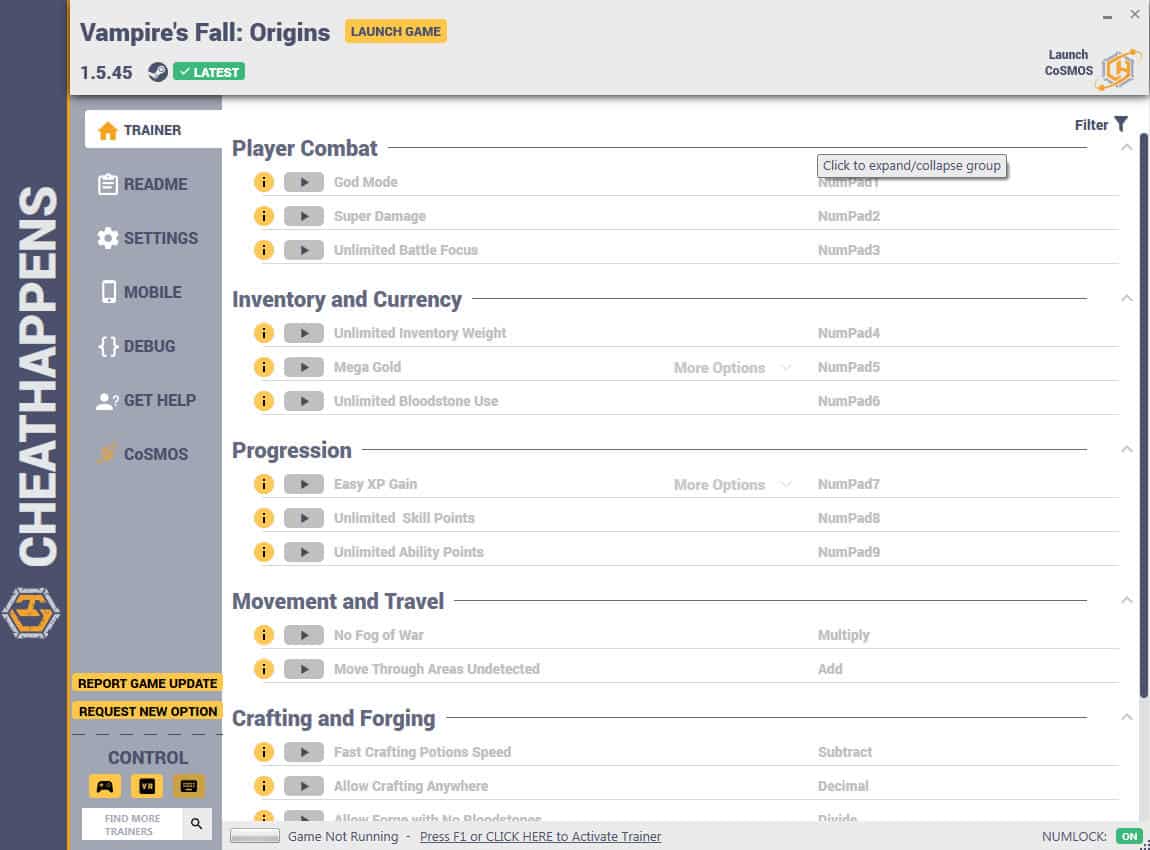Click the FIND MORE TRAINERS search field
This screenshot has height=850, width=1150.
pos(132,824)
